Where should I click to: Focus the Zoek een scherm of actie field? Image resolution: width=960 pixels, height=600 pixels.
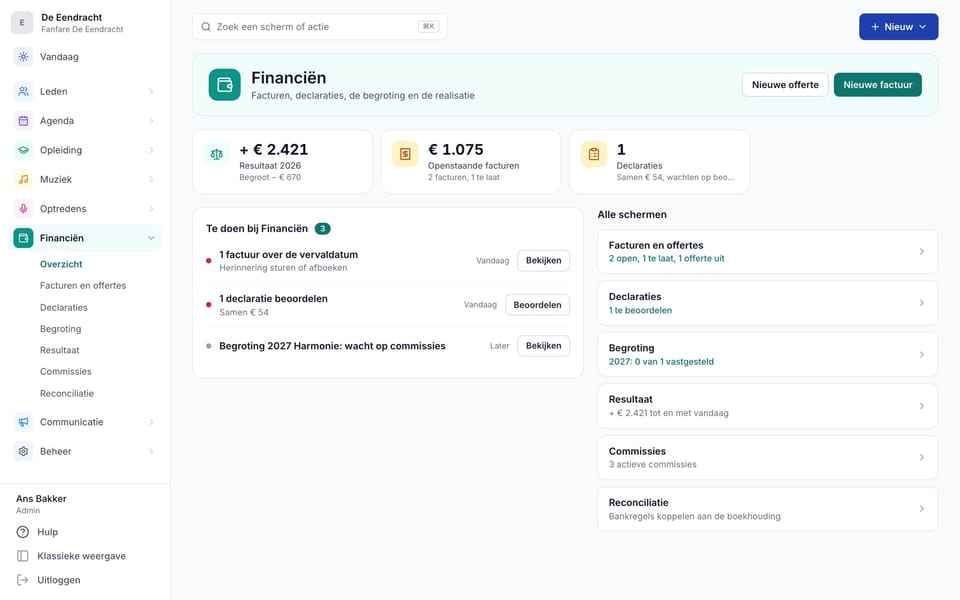[x=320, y=27]
